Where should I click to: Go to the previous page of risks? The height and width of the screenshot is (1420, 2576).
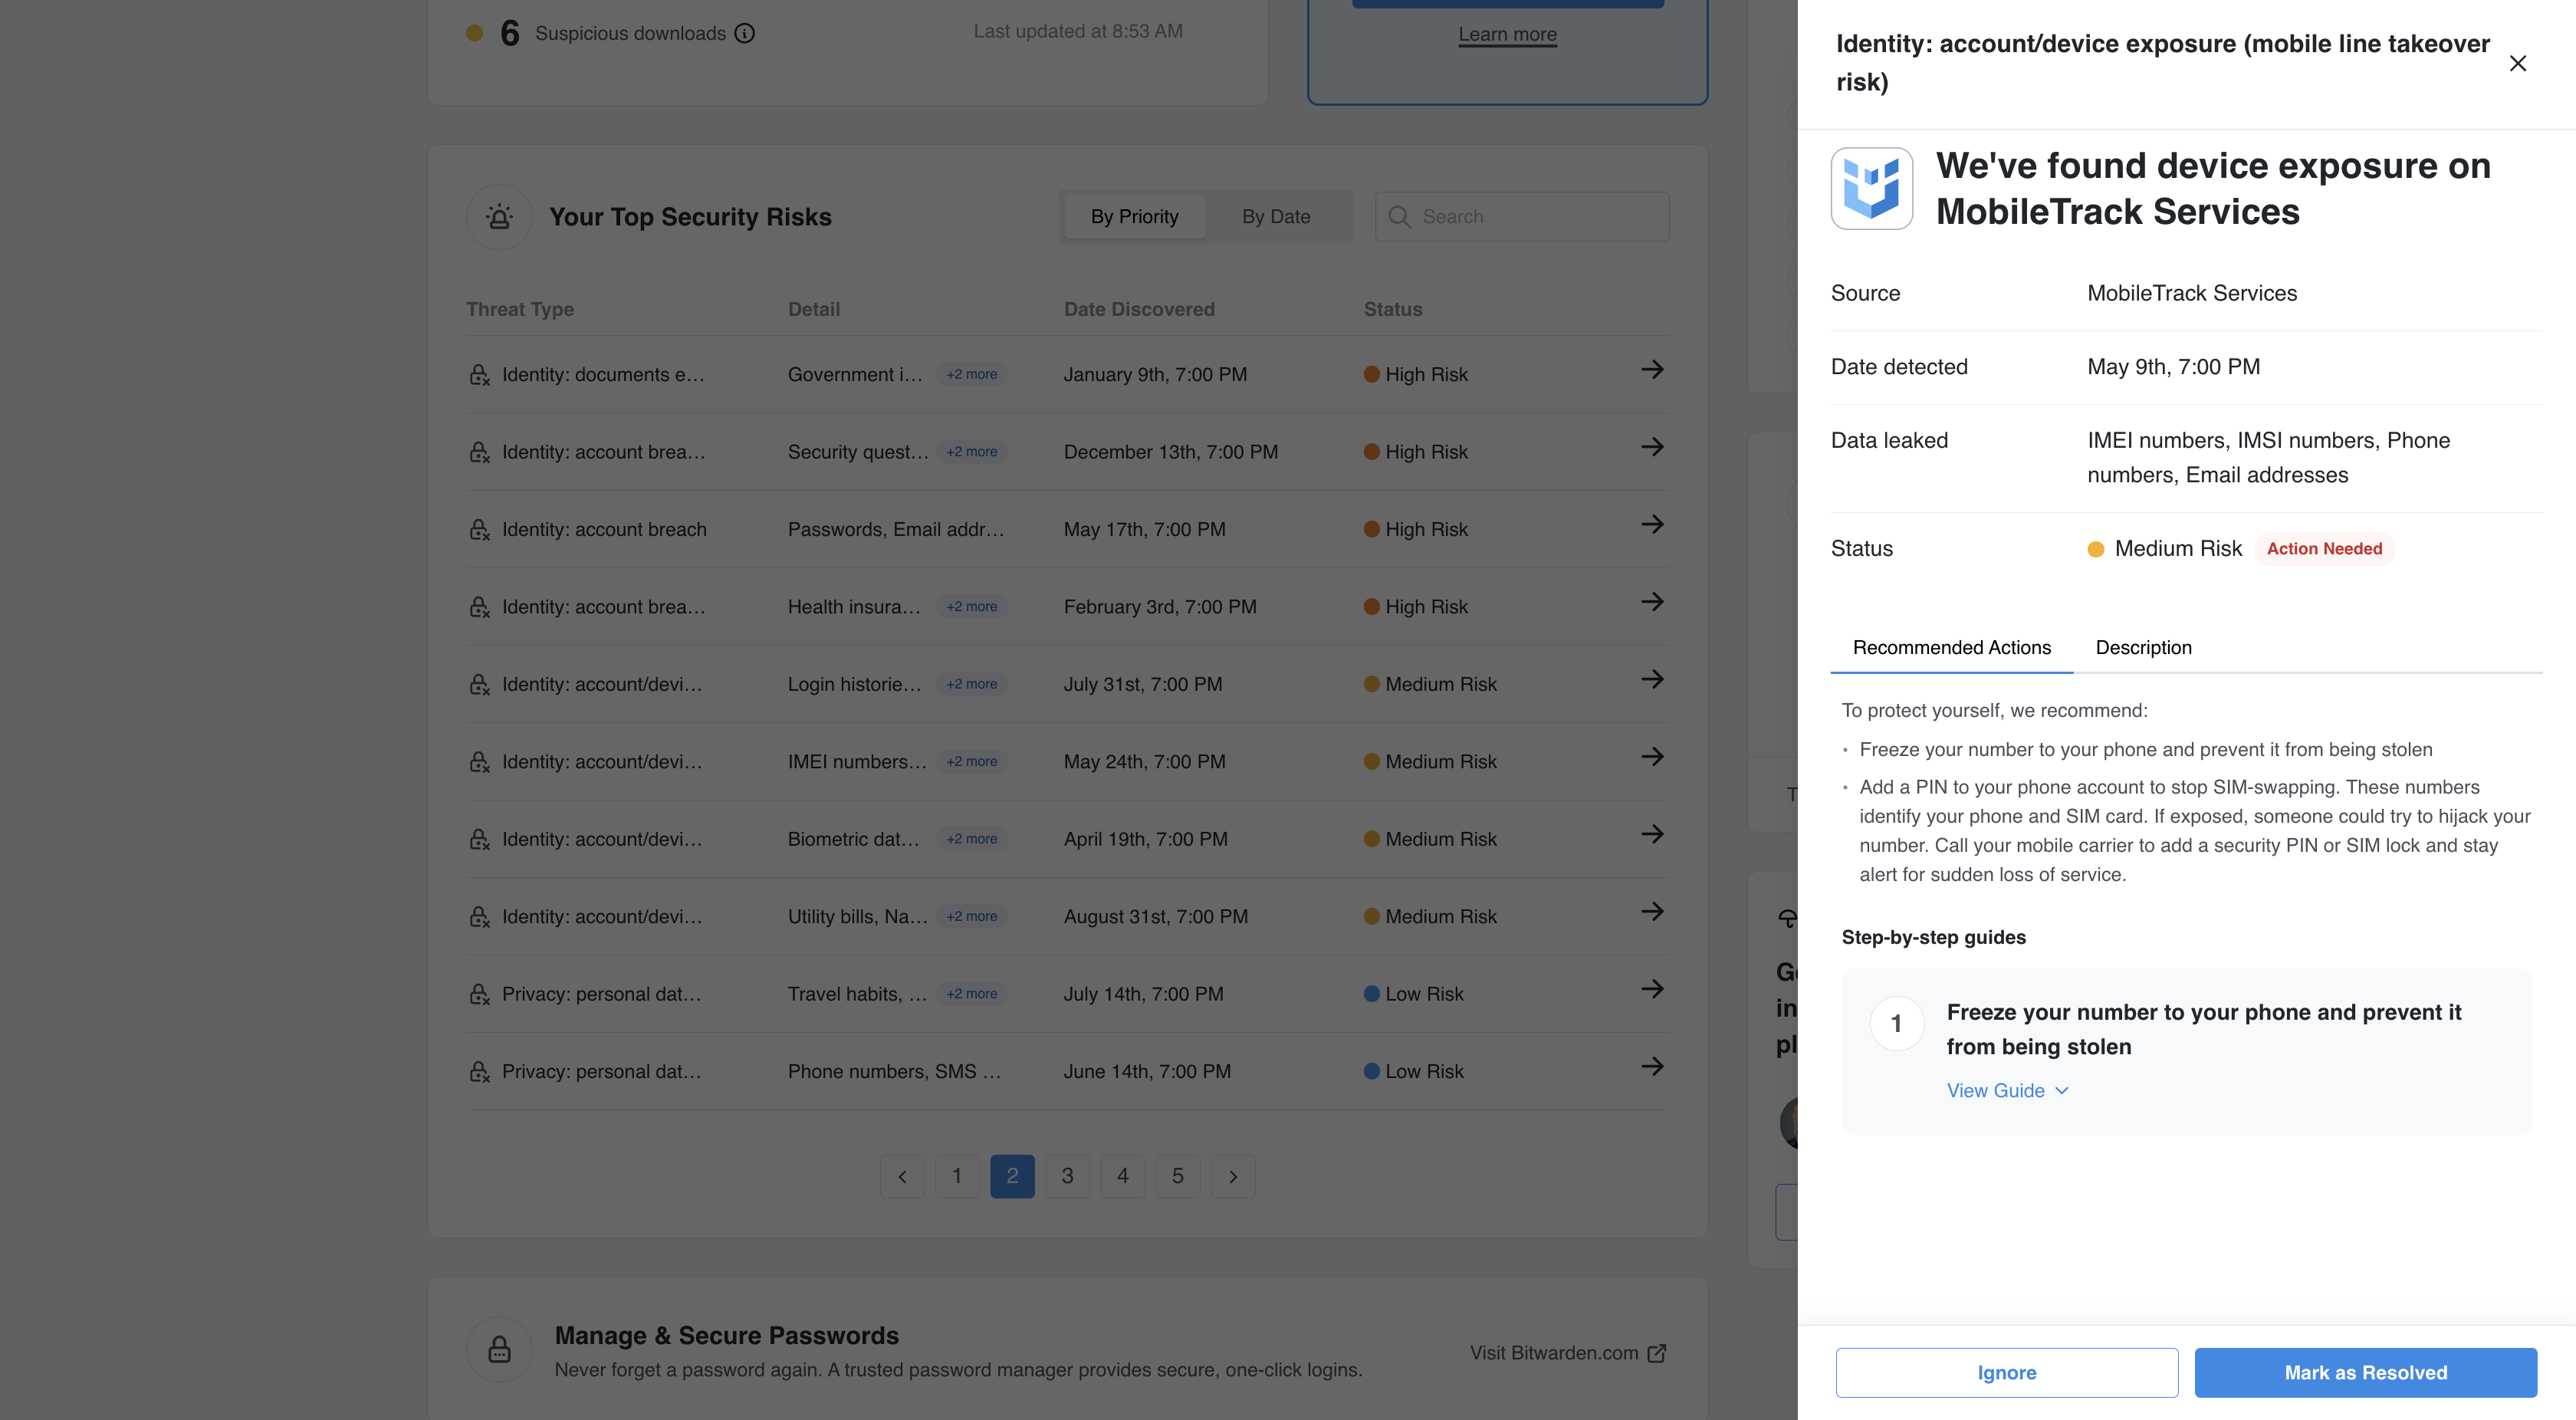(902, 1177)
